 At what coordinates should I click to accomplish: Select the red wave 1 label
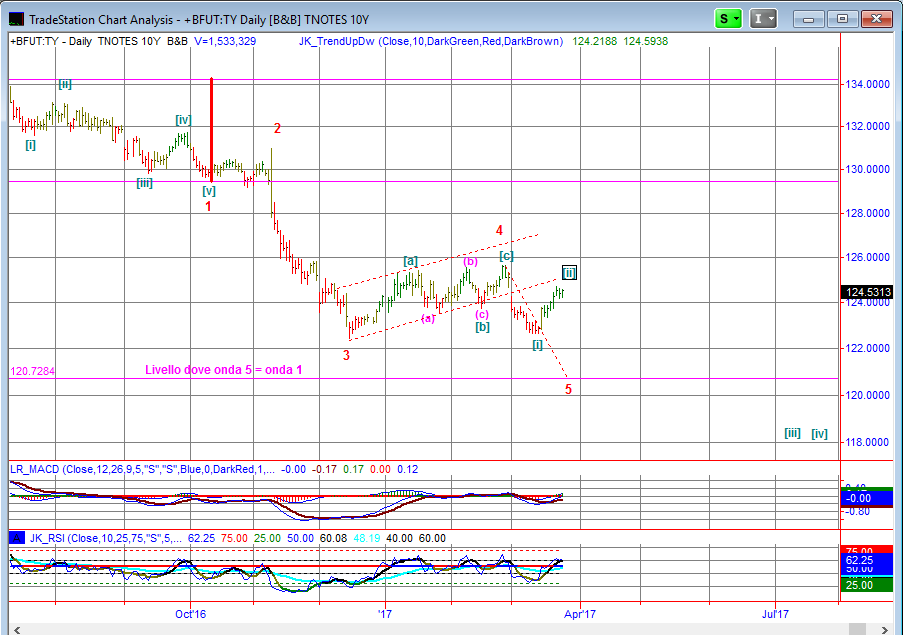[208, 206]
